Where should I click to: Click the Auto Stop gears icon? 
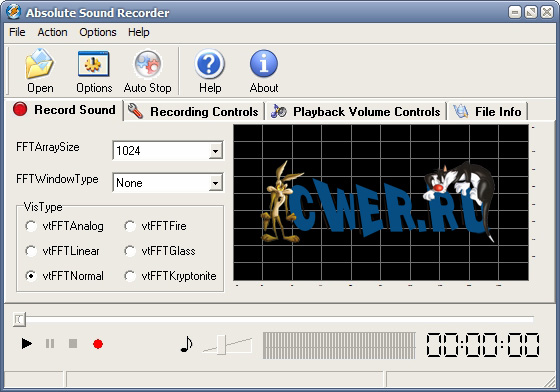point(148,64)
